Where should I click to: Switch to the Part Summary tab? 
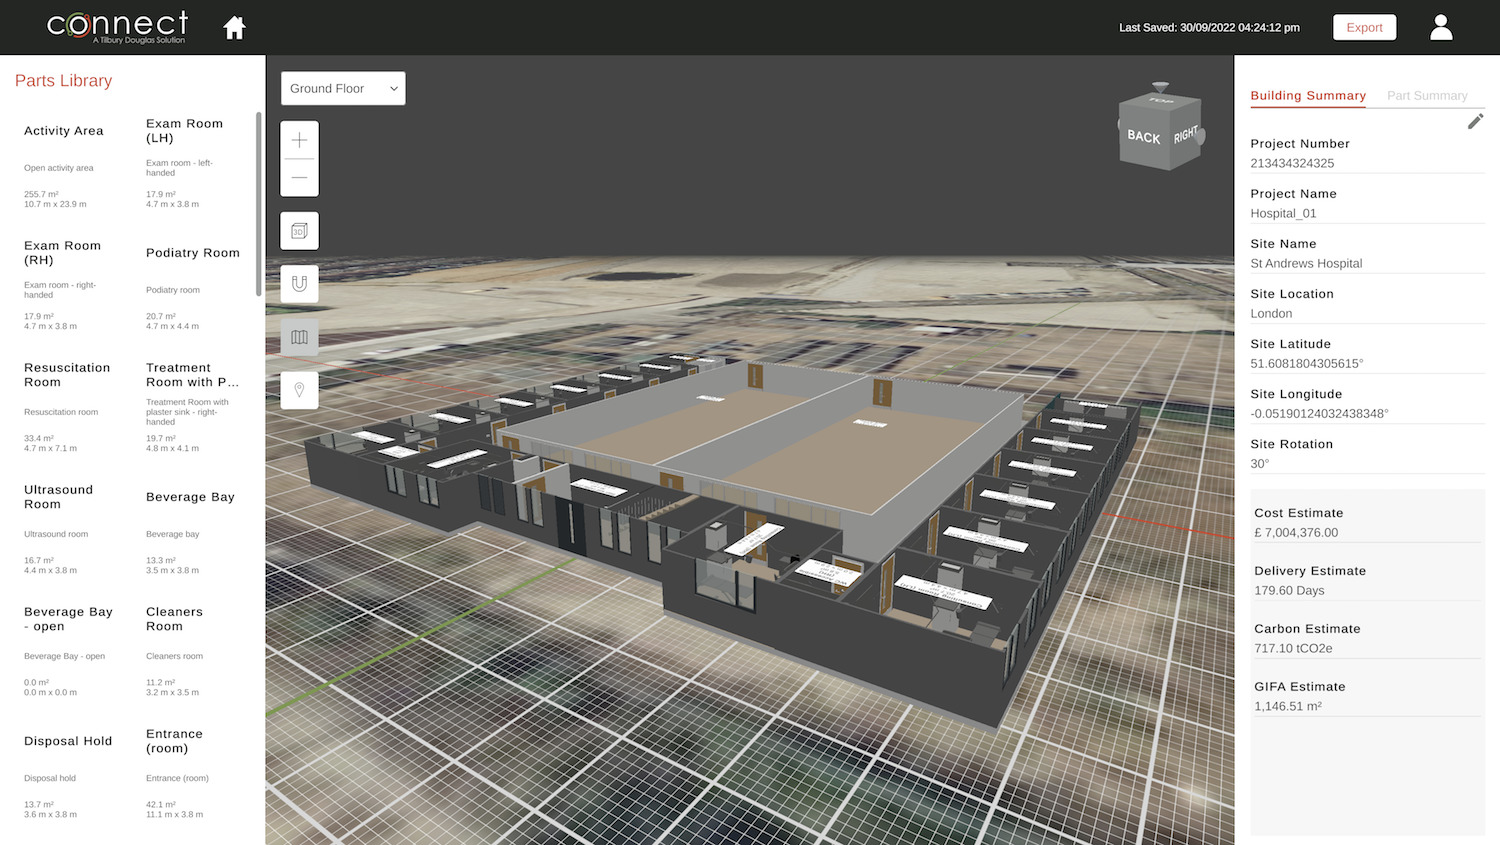(x=1427, y=95)
